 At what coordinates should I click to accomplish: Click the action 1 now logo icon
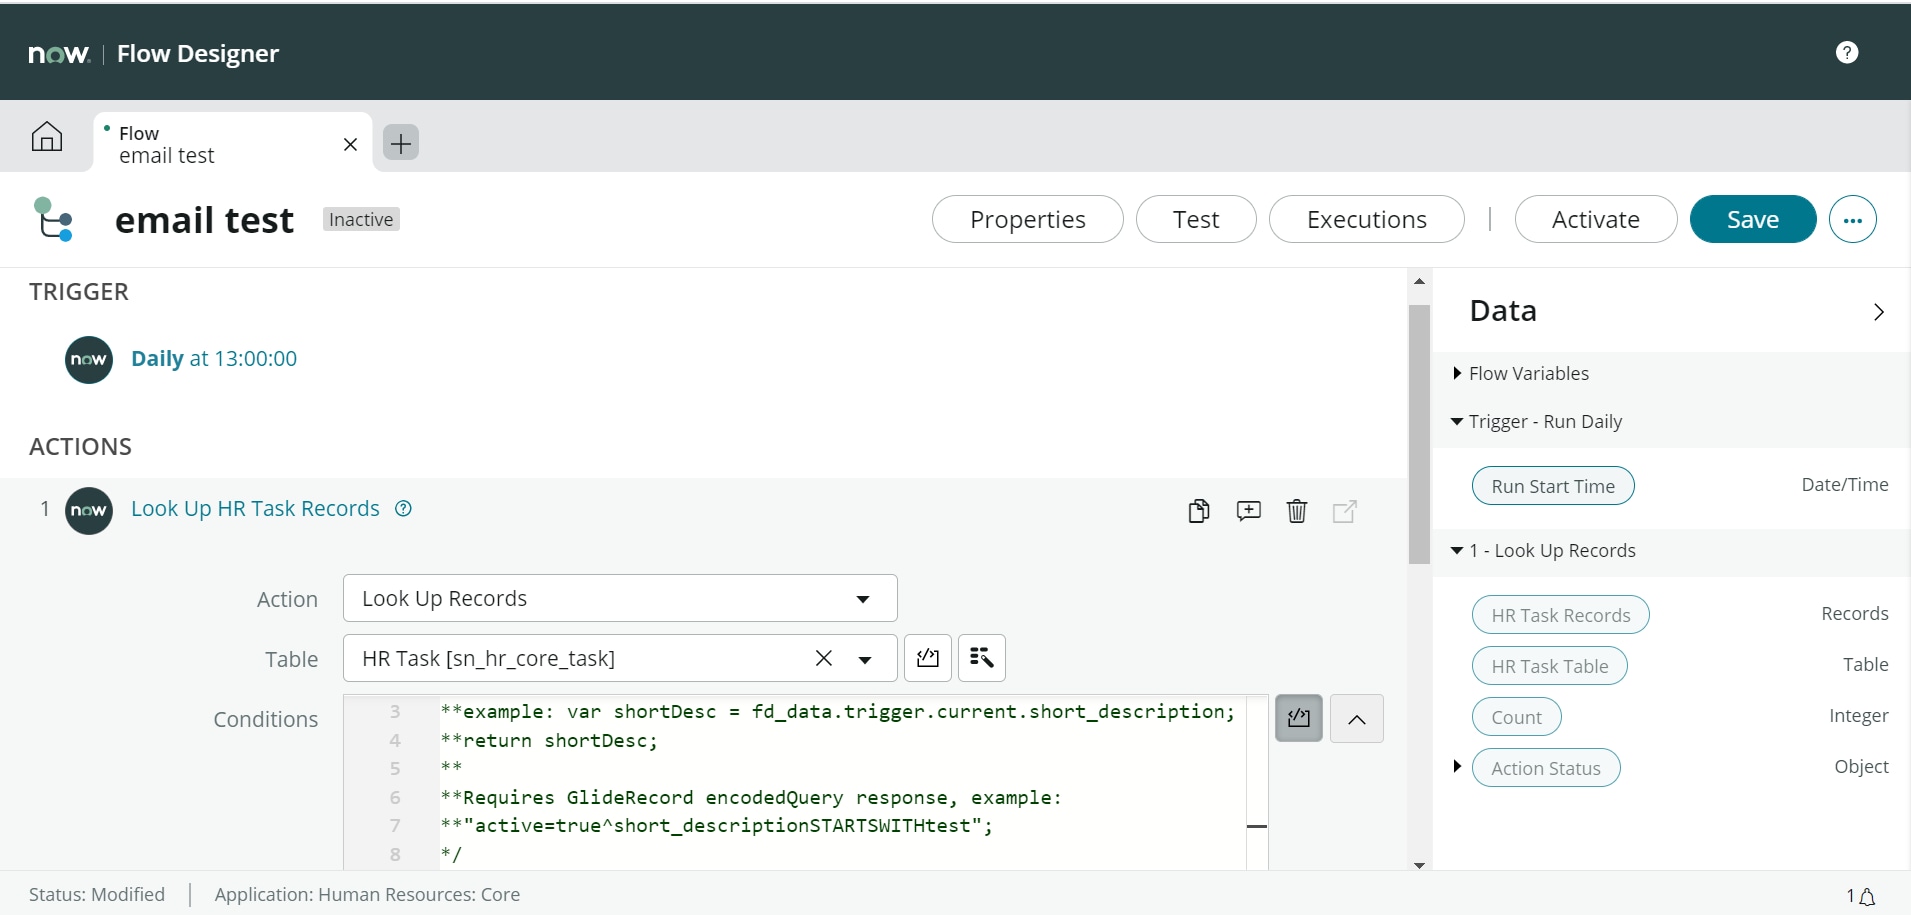pos(89,510)
